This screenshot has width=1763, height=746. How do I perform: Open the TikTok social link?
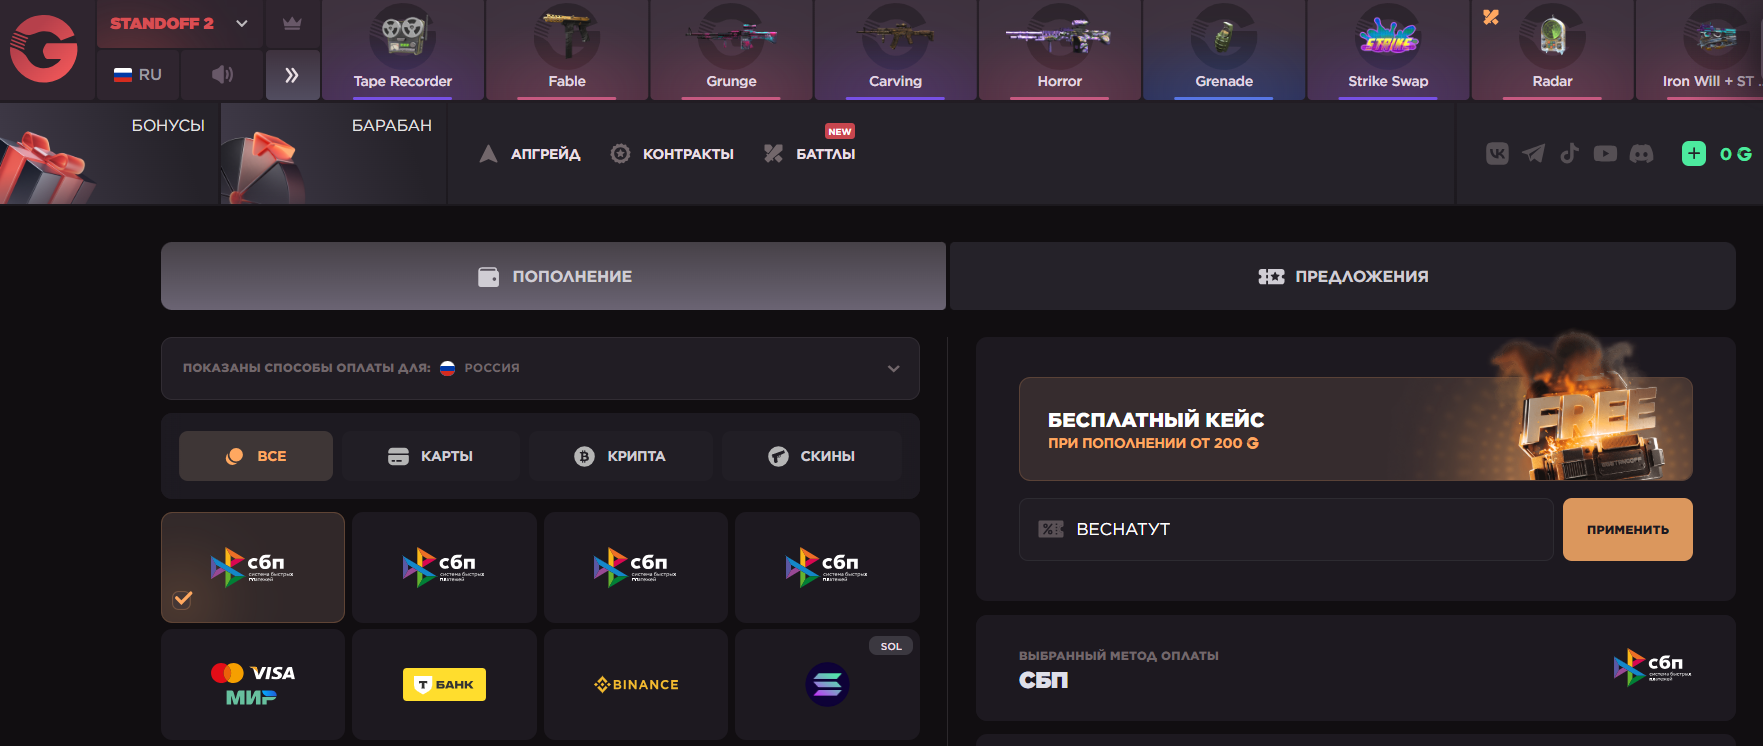coord(1569,153)
